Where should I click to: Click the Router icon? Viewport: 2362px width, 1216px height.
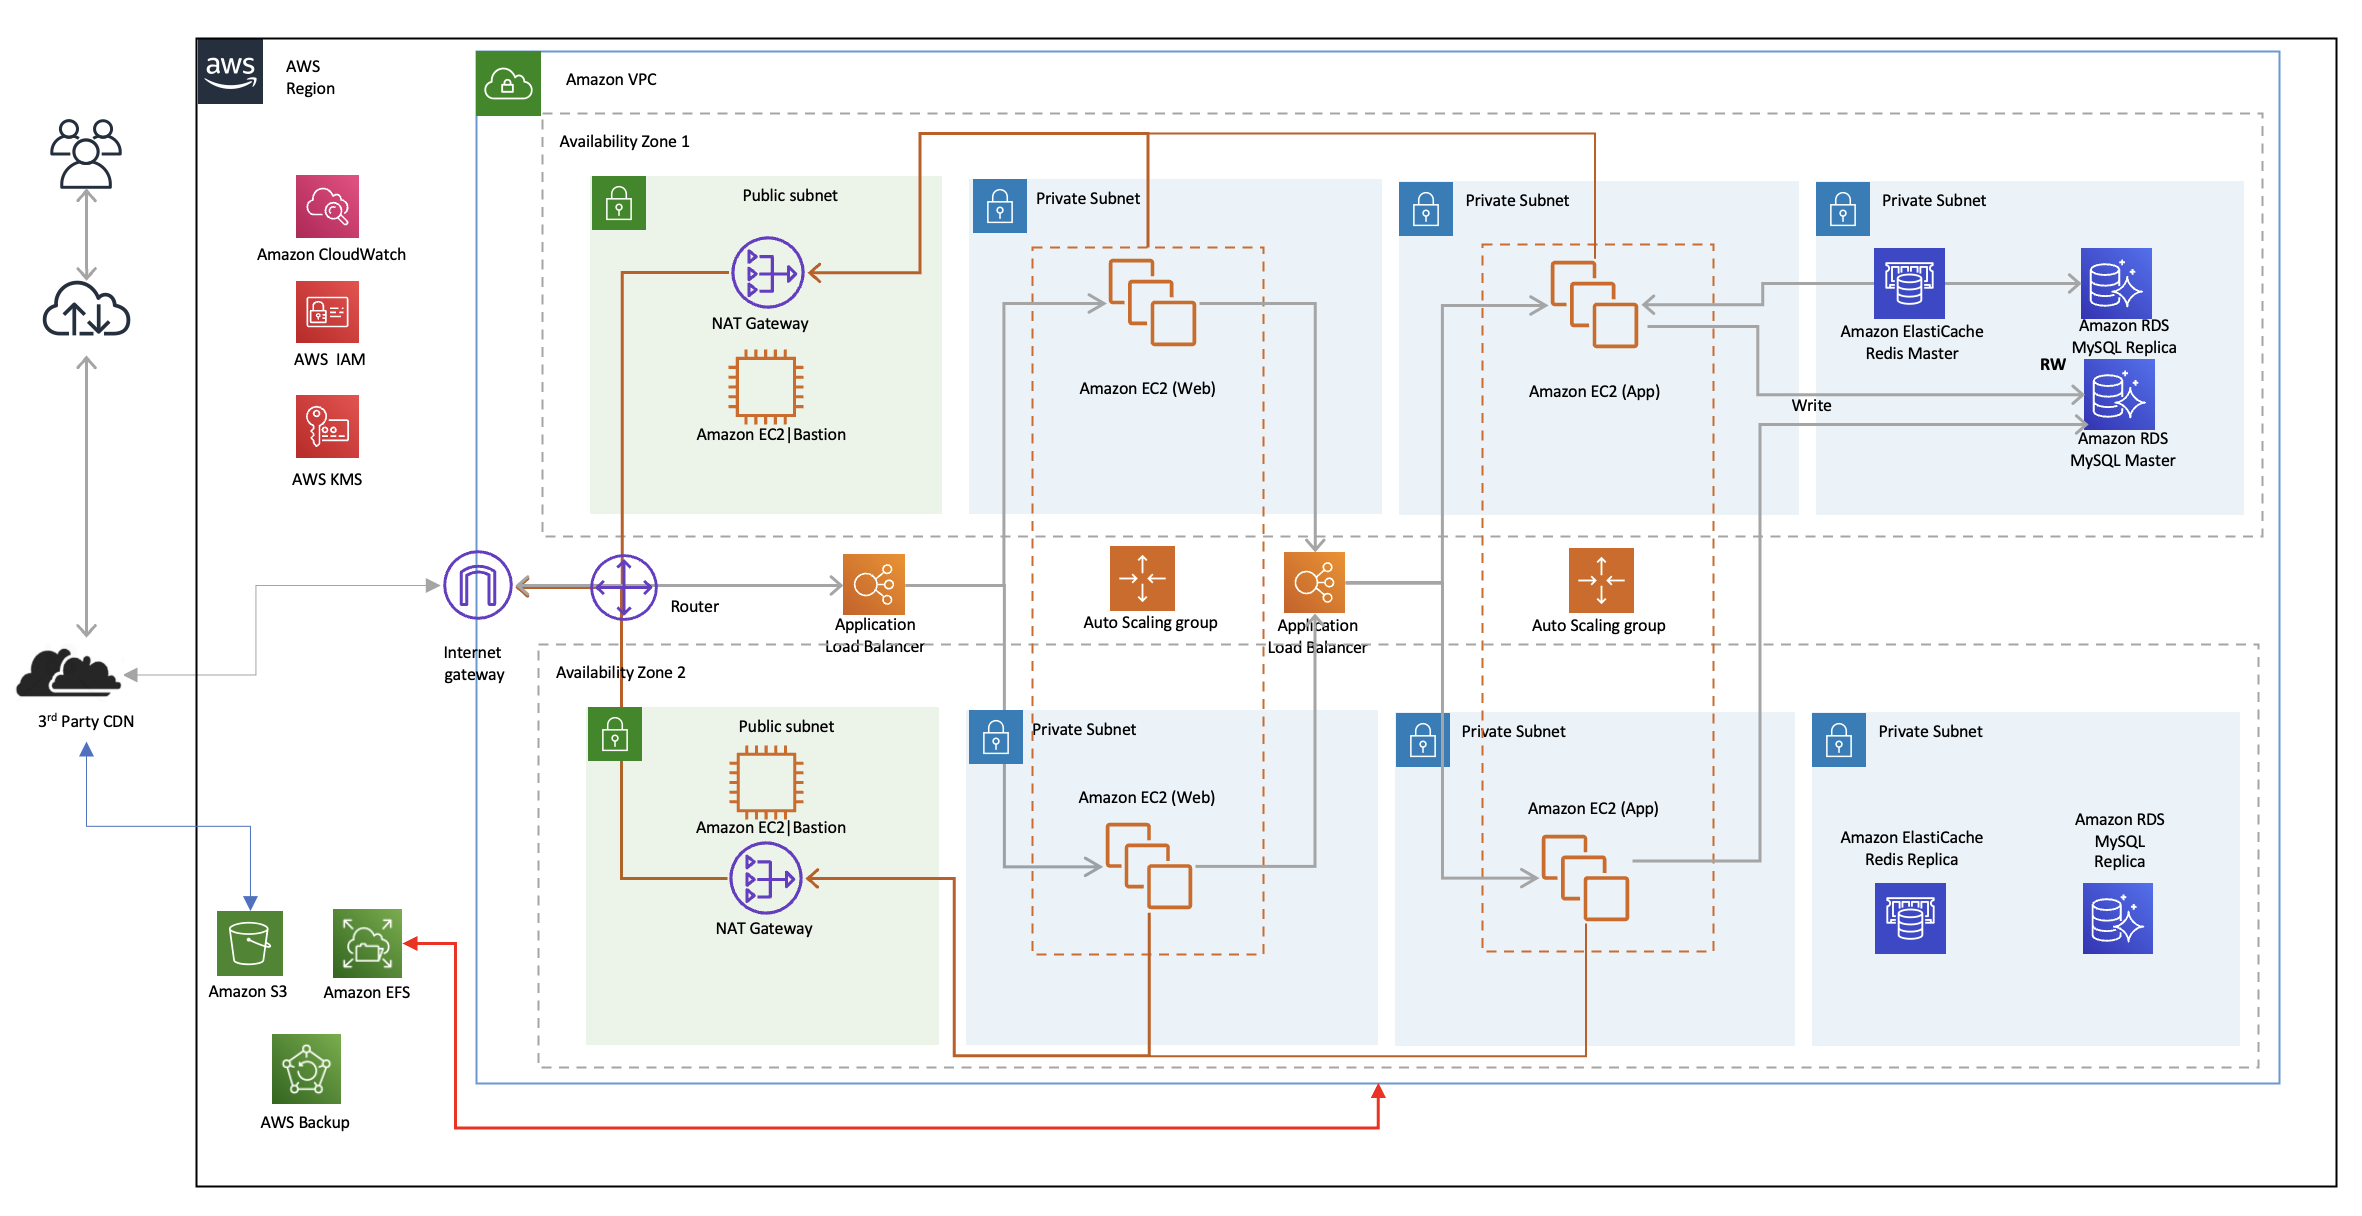tap(623, 587)
